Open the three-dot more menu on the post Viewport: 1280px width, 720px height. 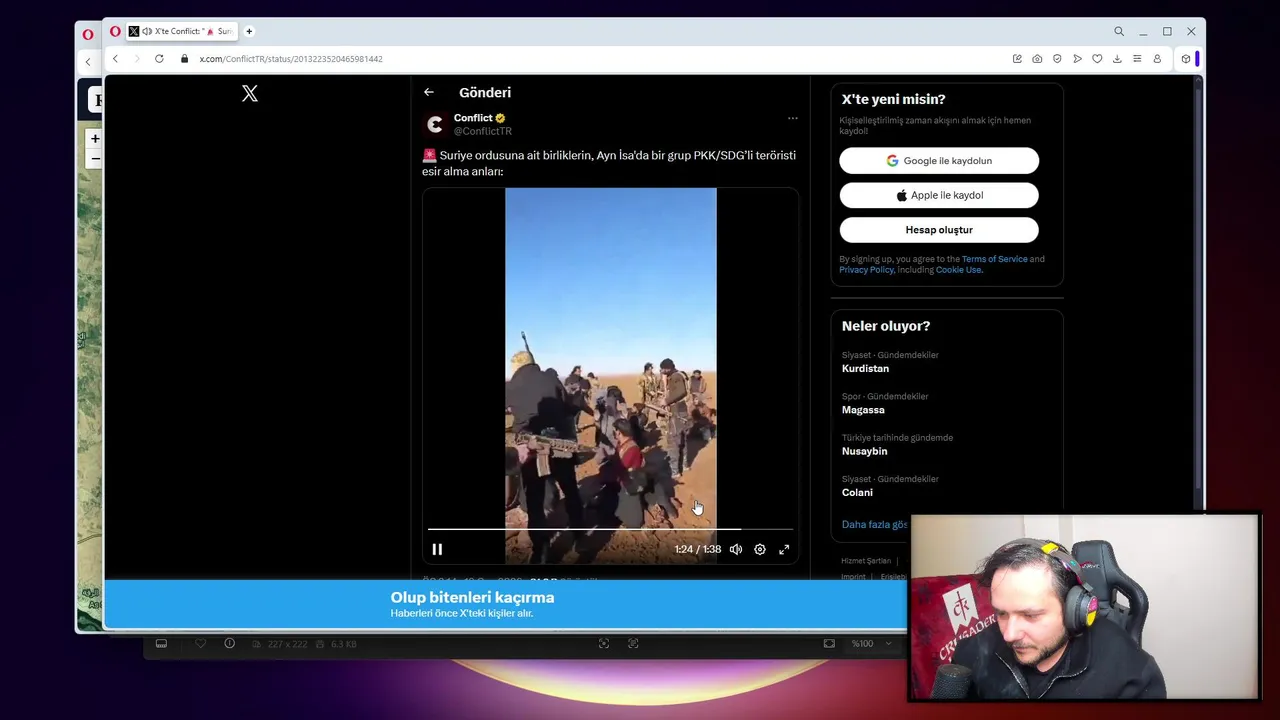(x=793, y=118)
